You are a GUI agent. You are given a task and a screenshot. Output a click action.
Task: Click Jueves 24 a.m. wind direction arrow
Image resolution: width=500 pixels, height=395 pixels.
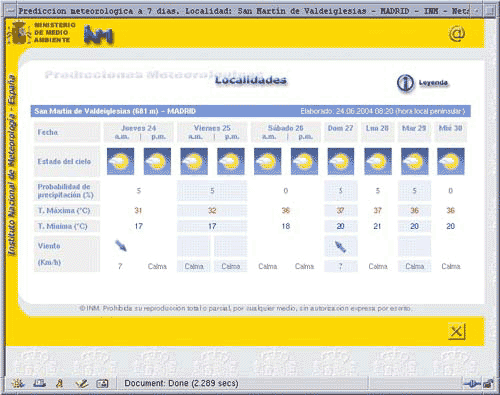click(121, 246)
